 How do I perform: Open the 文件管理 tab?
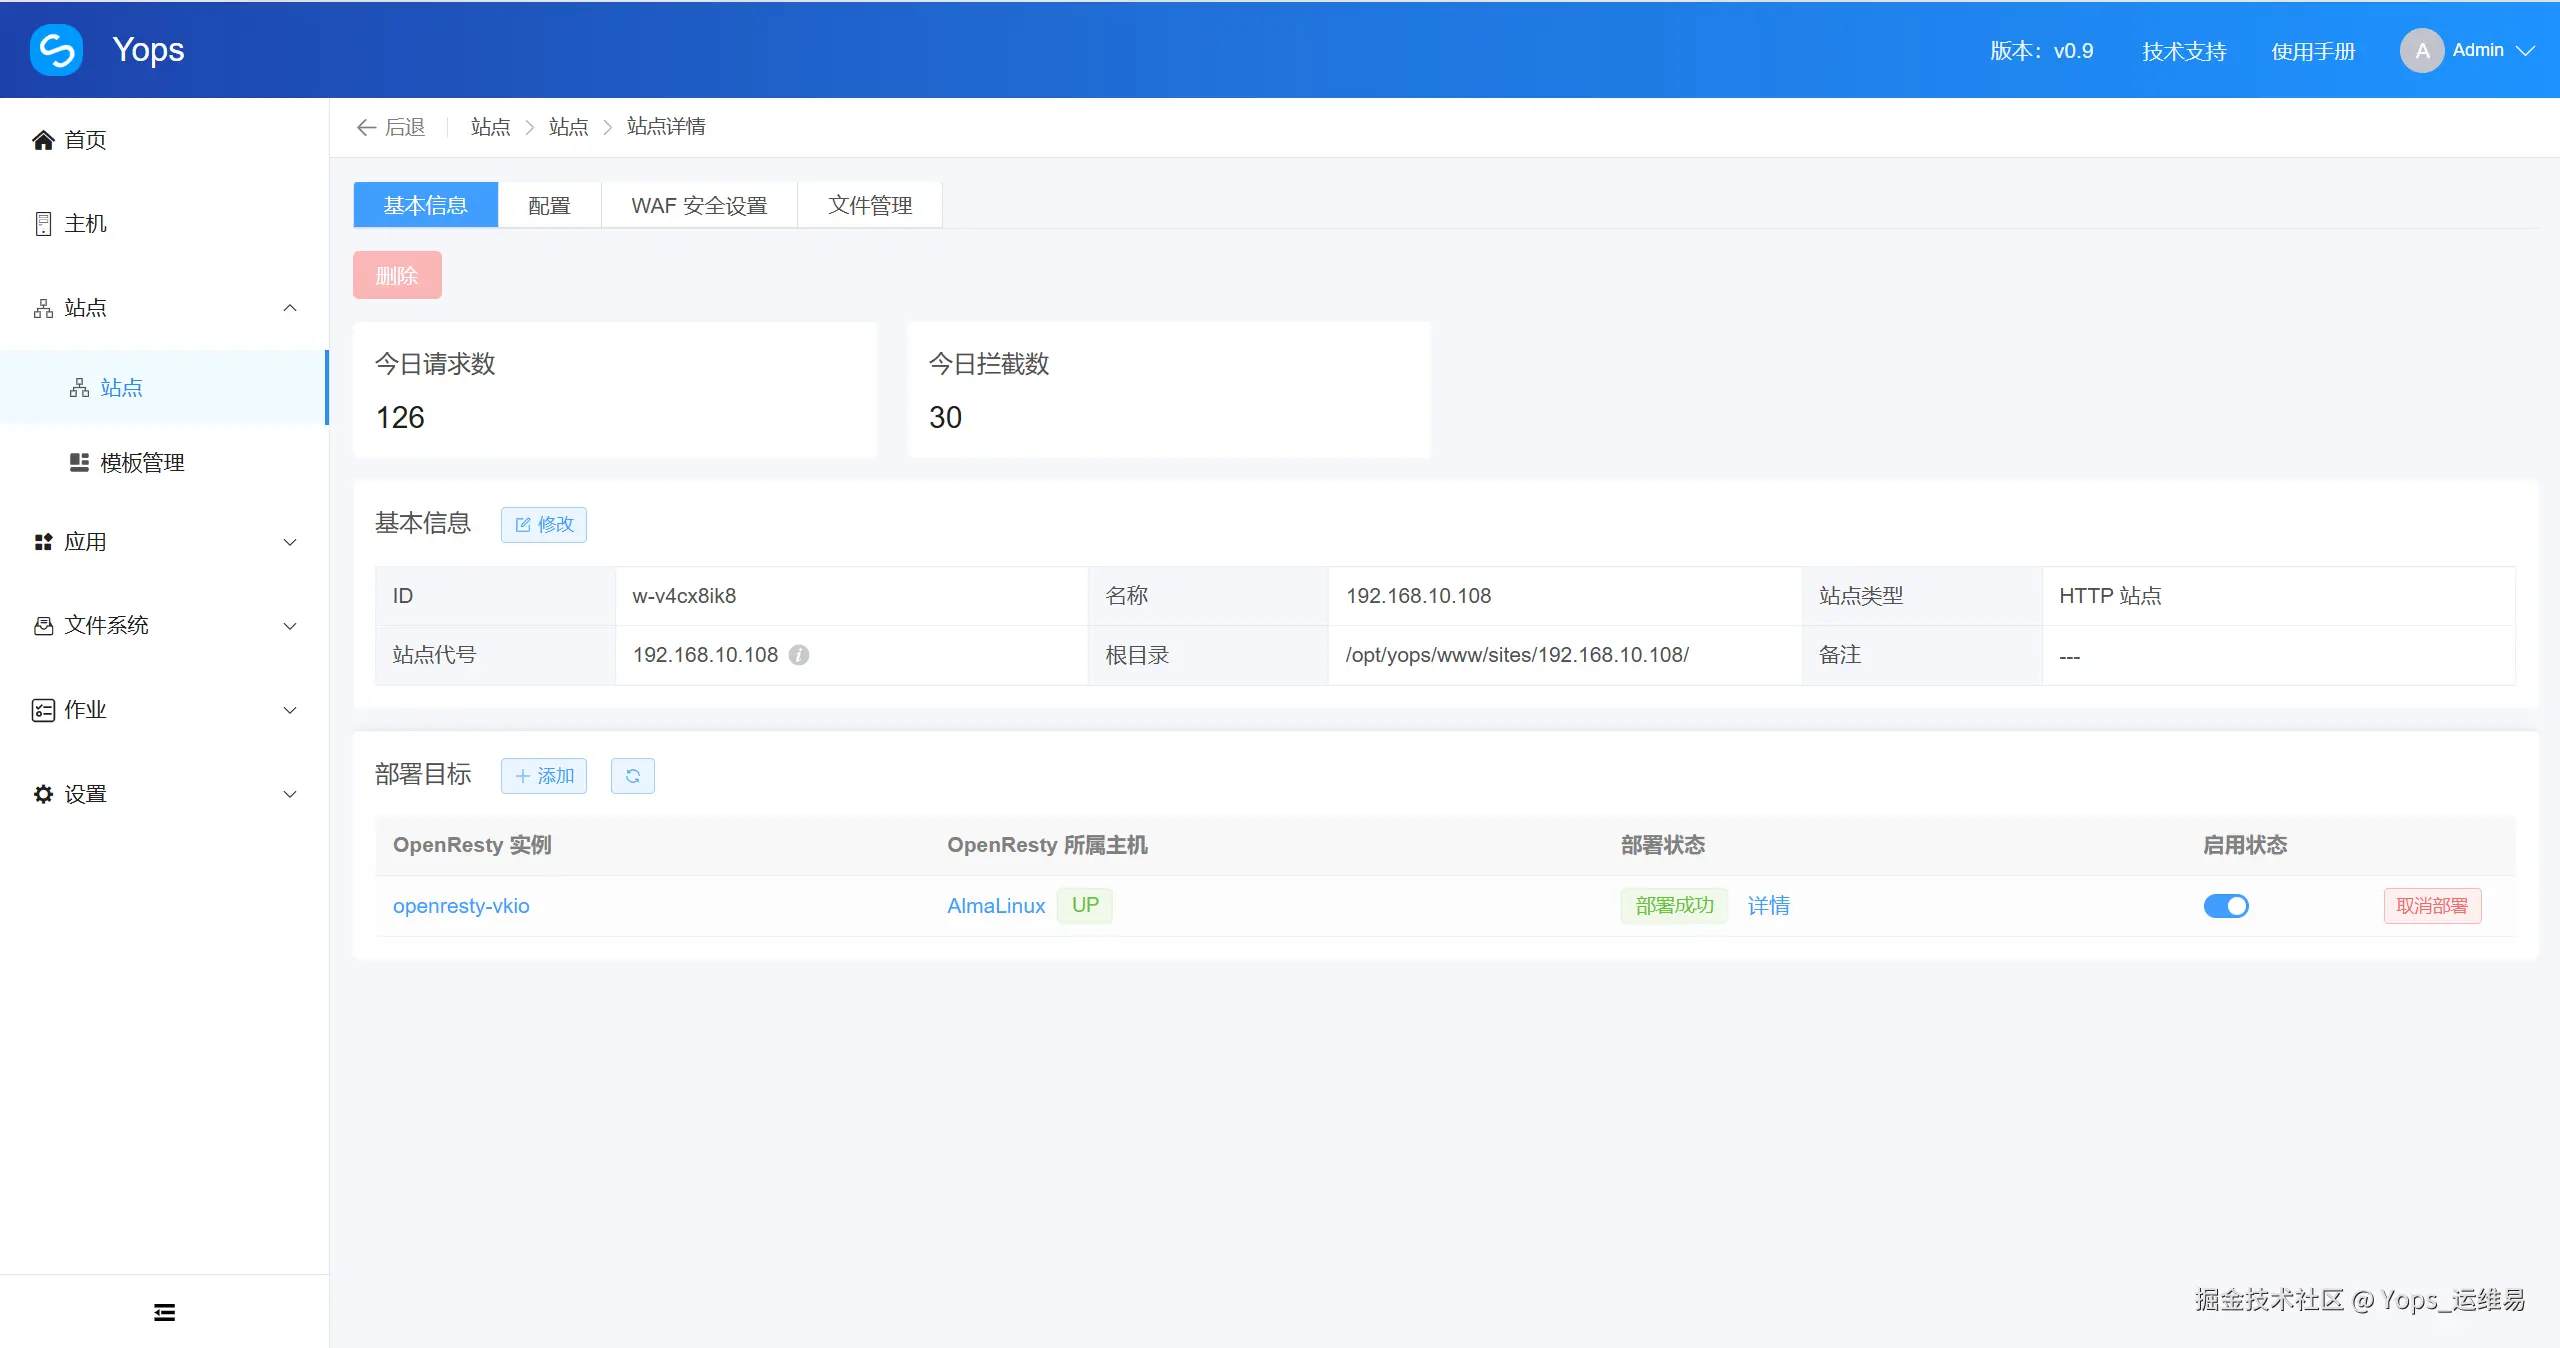pyautogui.click(x=869, y=205)
